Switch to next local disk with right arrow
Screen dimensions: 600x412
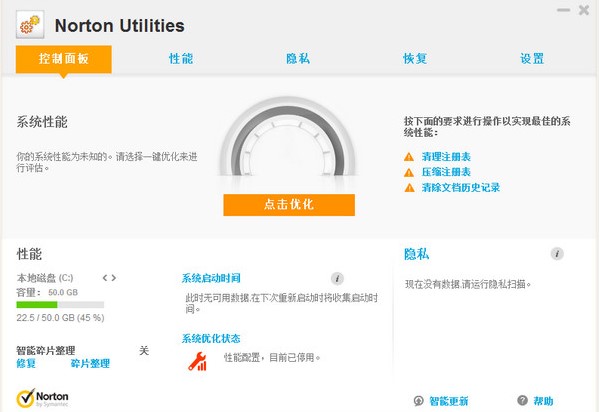coord(114,277)
